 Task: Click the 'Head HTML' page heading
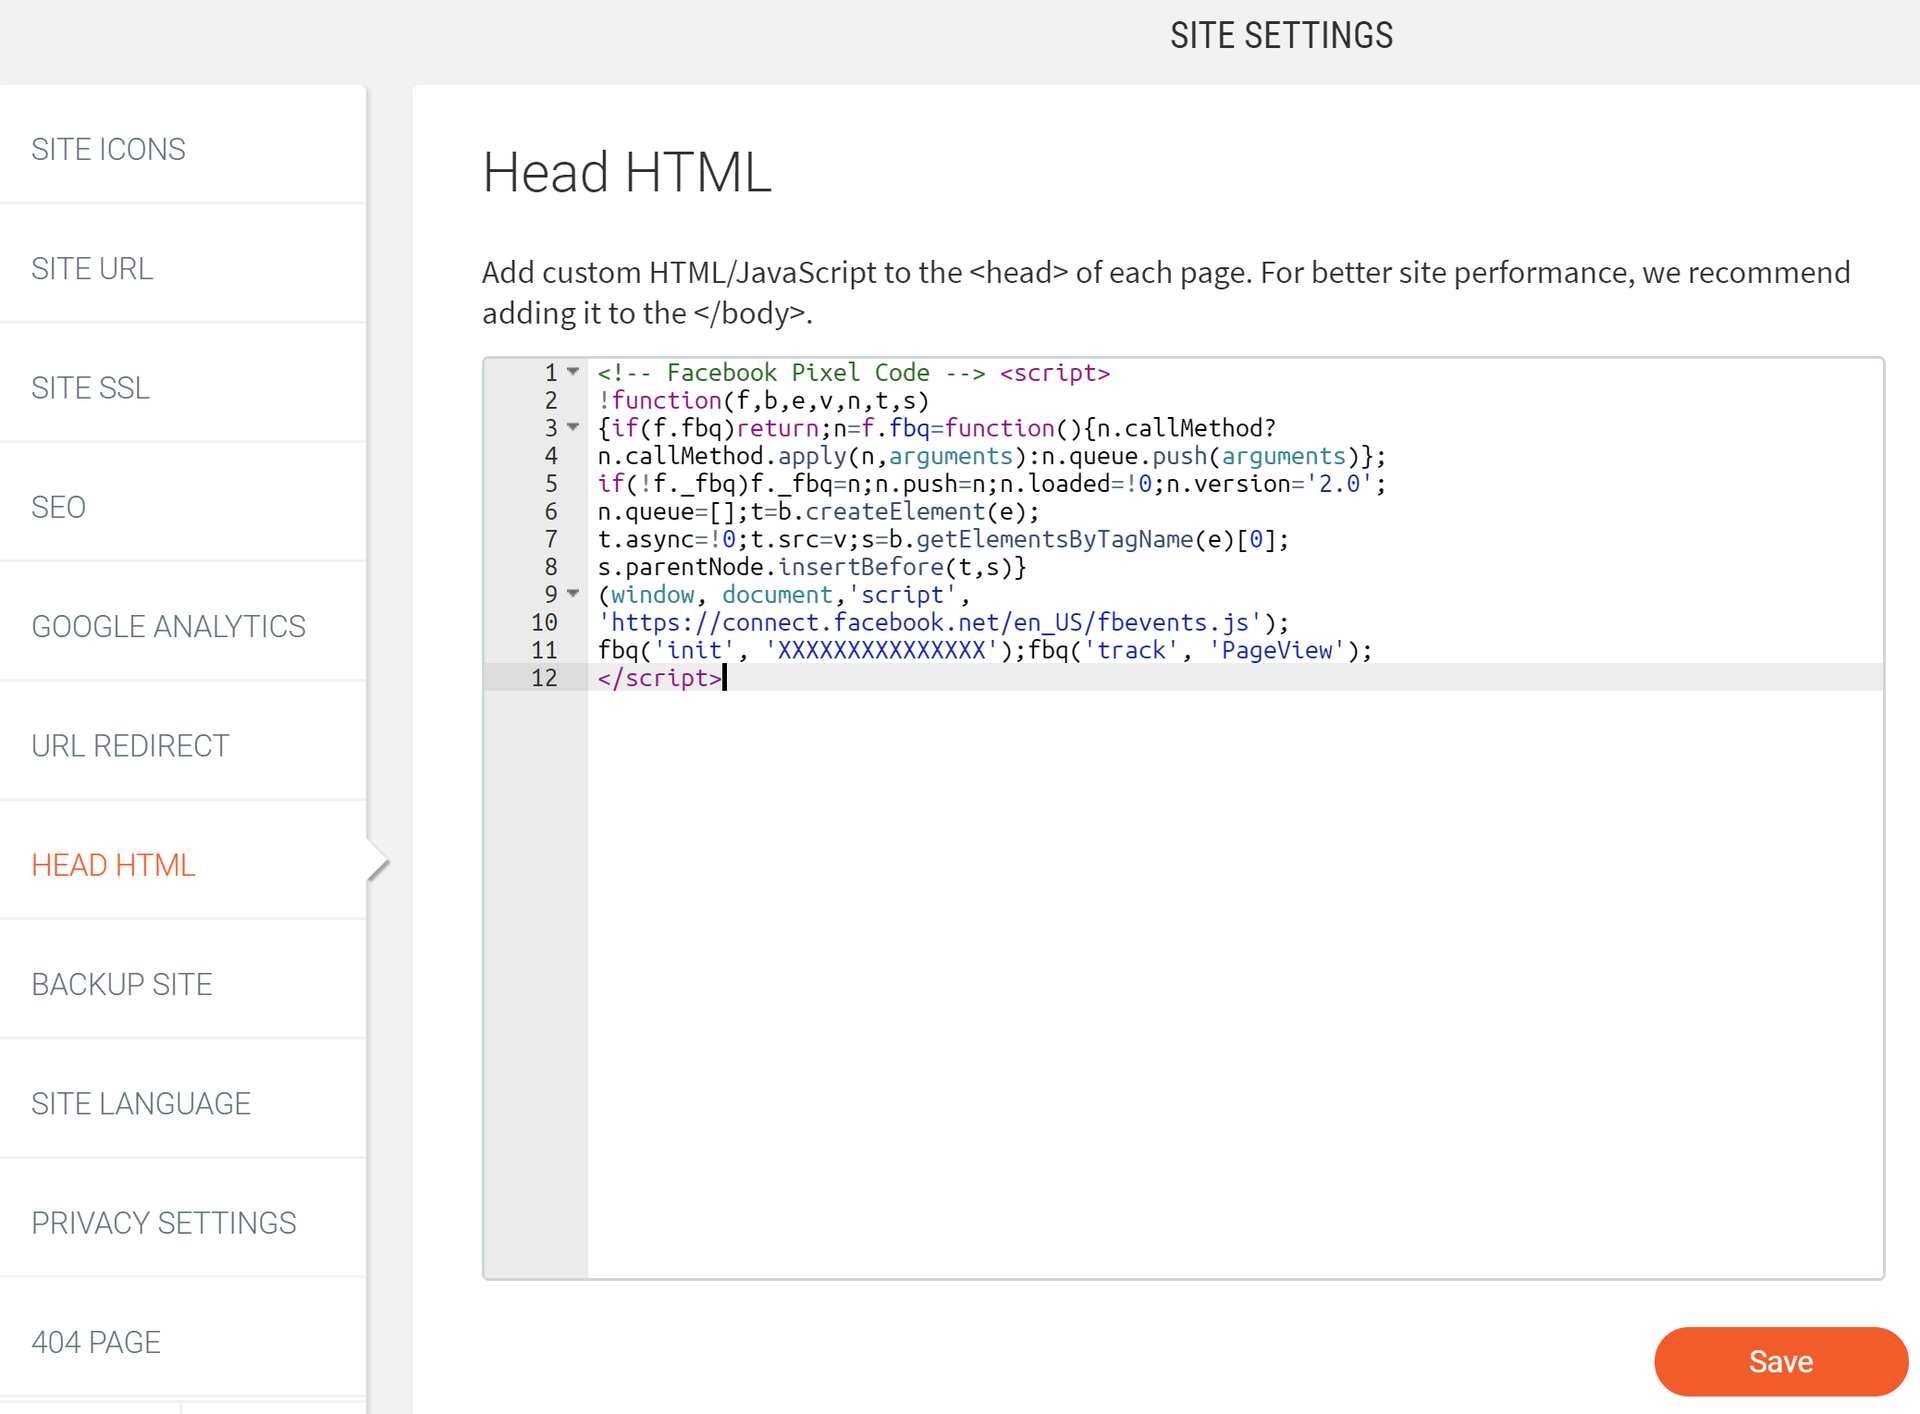[627, 172]
